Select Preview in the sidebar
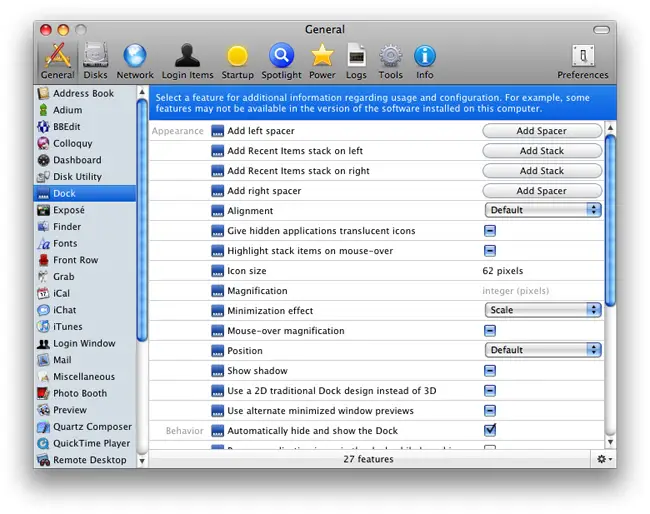 [85, 410]
